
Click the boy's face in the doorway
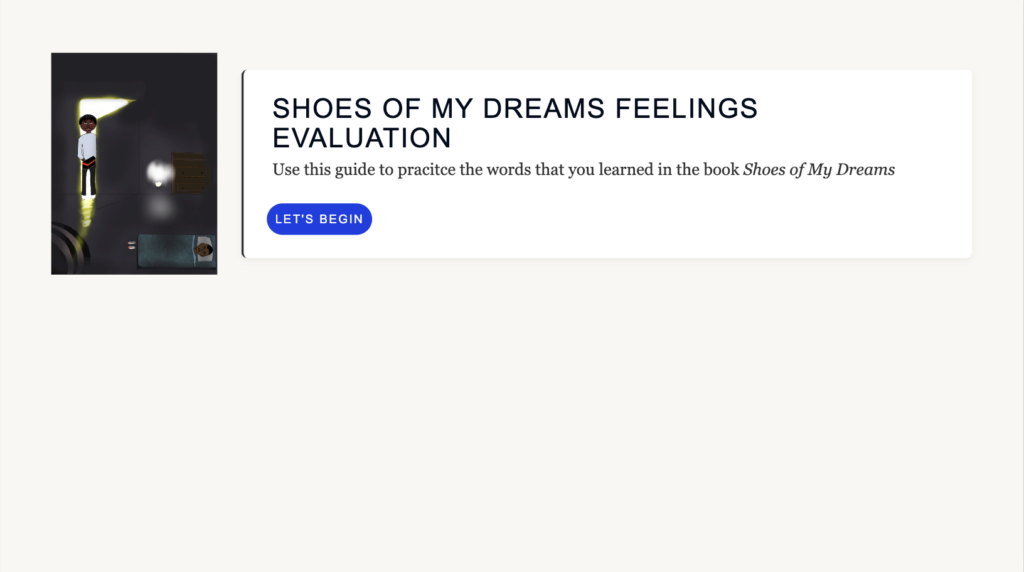(88, 123)
